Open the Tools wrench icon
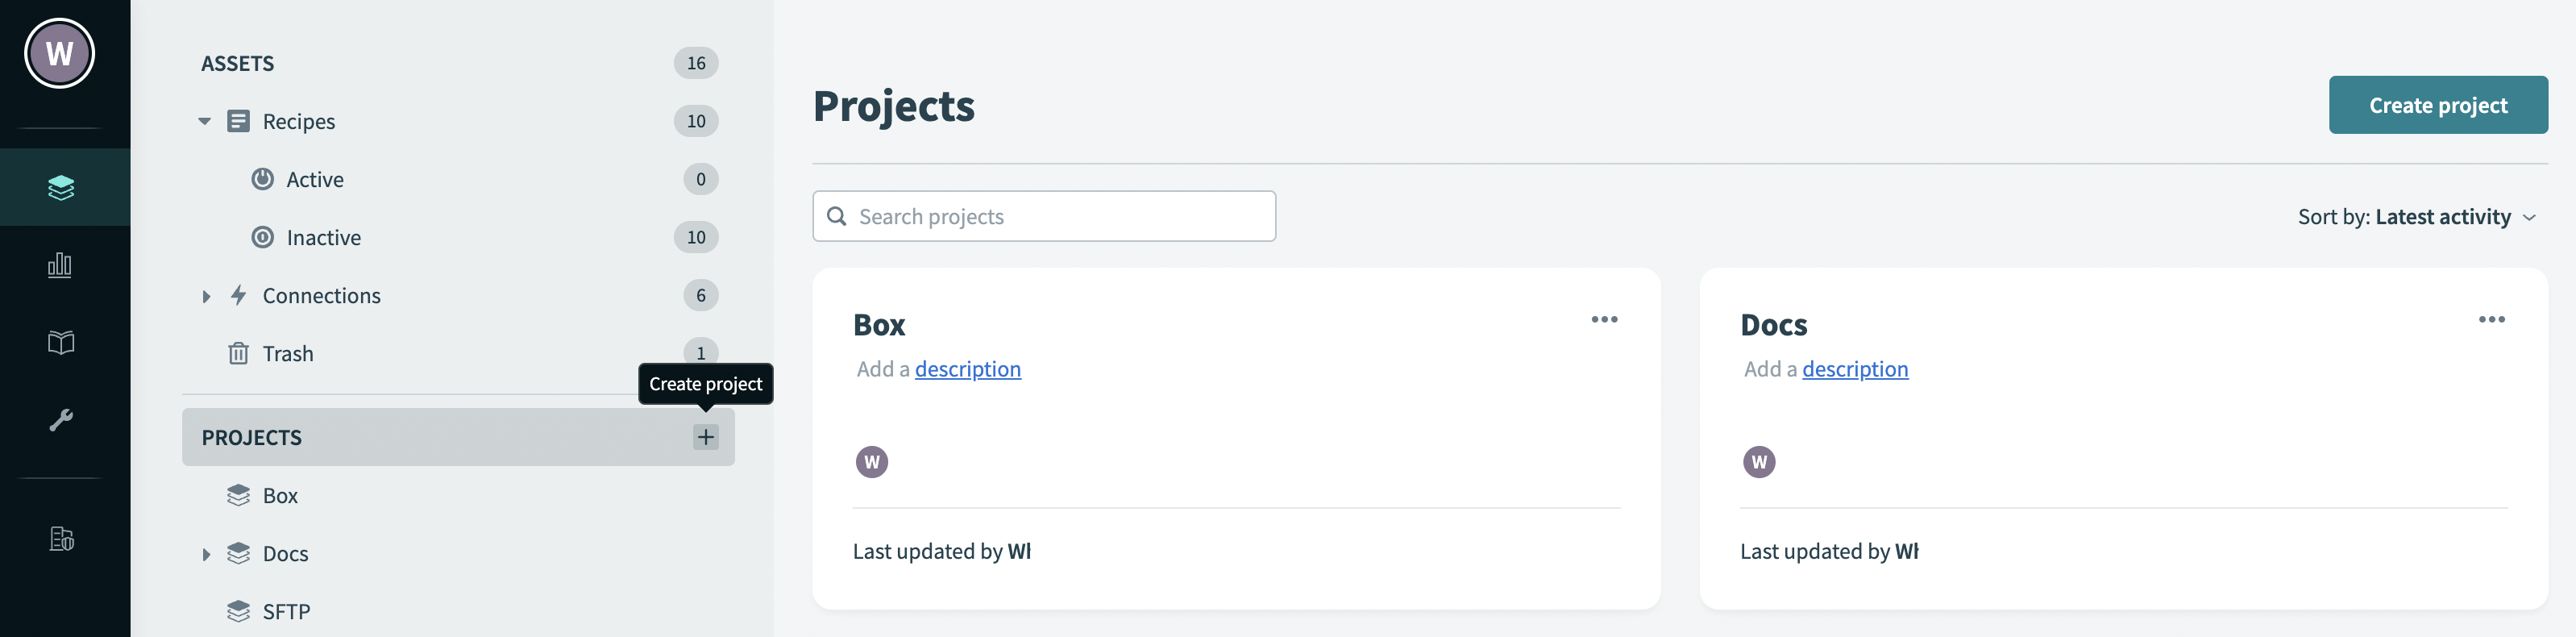The height and width of the screenshot is (637, 2576). pyautogui.click(x=60, y=420)
